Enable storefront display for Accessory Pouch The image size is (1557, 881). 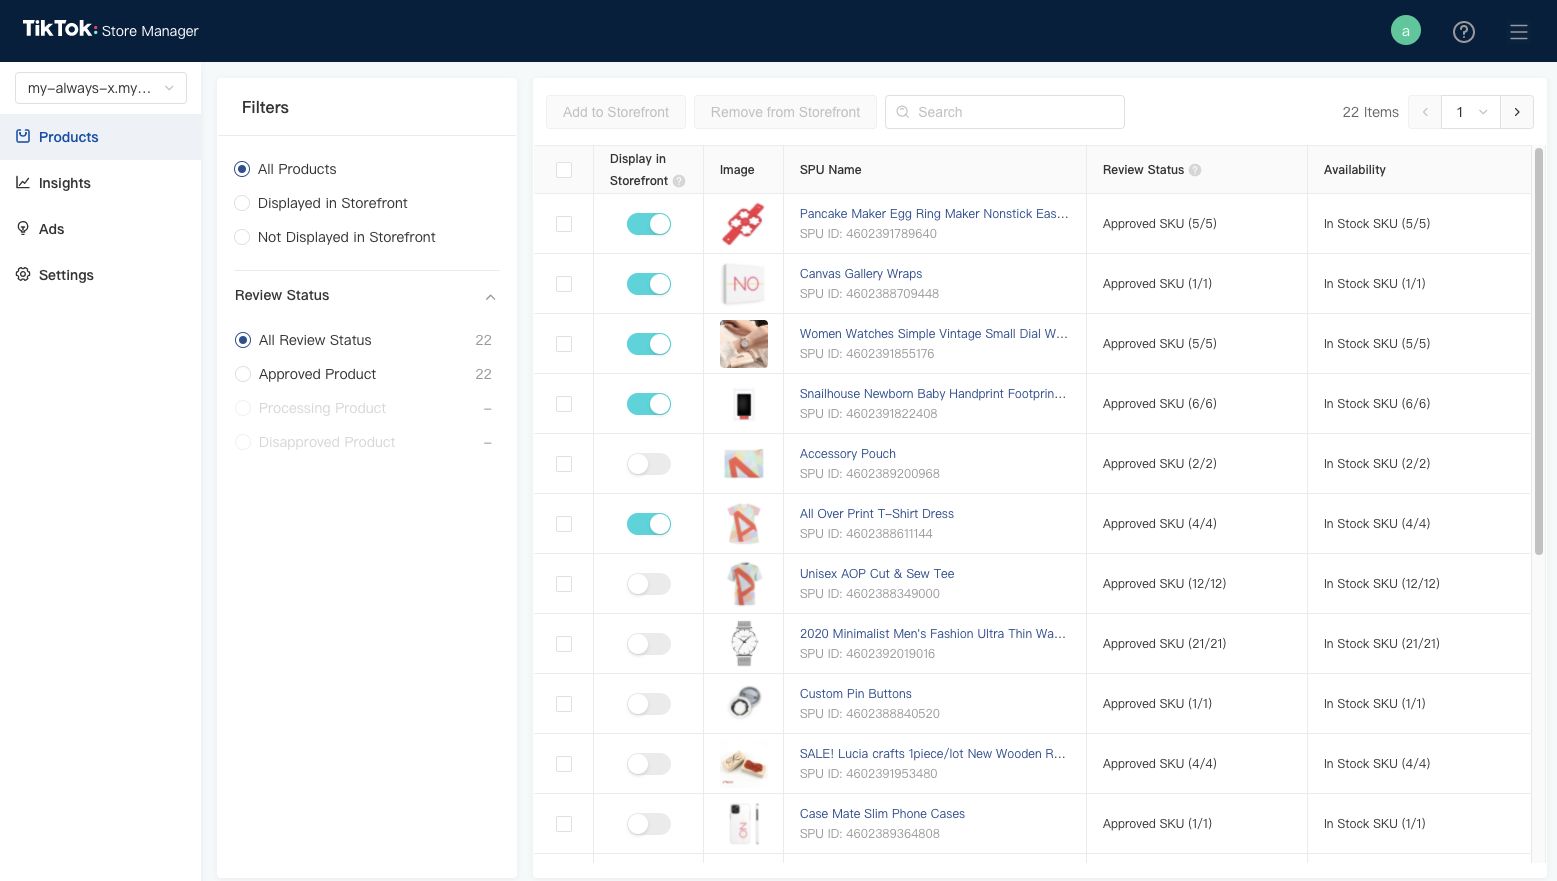click(x=649, y=464)
